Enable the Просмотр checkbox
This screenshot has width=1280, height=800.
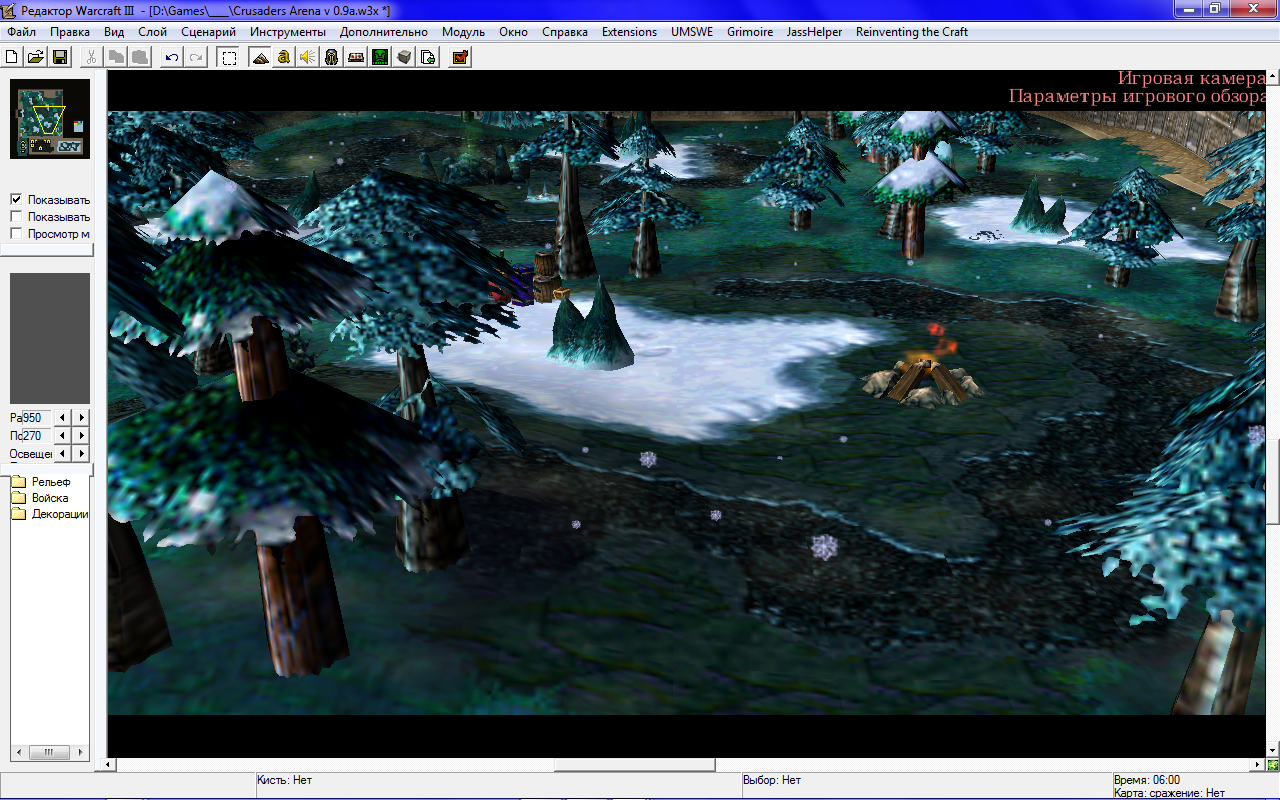click(16, 233)
